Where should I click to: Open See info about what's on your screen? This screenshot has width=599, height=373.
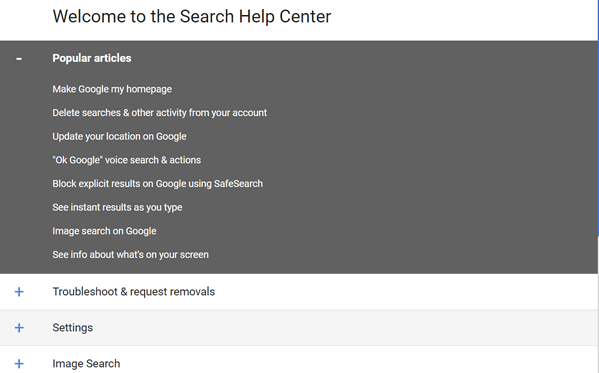pyautogui.click(x=130, y=255)
